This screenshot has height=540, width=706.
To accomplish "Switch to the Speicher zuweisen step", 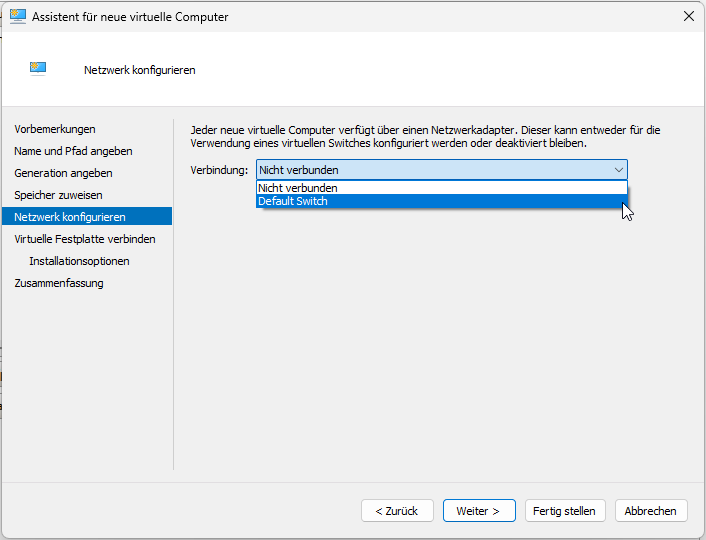I will click(x=58, y=195).
